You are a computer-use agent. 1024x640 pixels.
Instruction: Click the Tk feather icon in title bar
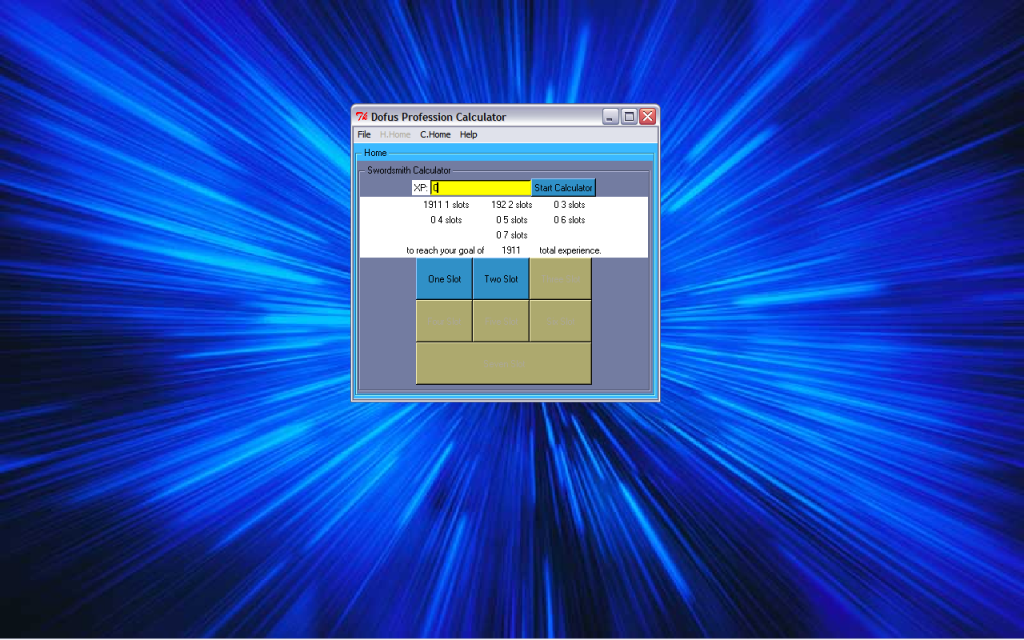coord(362,117)
